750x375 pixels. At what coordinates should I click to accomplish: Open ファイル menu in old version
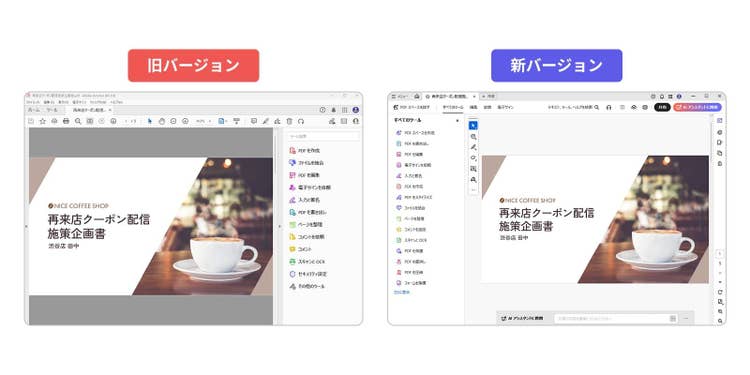(33, 102)
